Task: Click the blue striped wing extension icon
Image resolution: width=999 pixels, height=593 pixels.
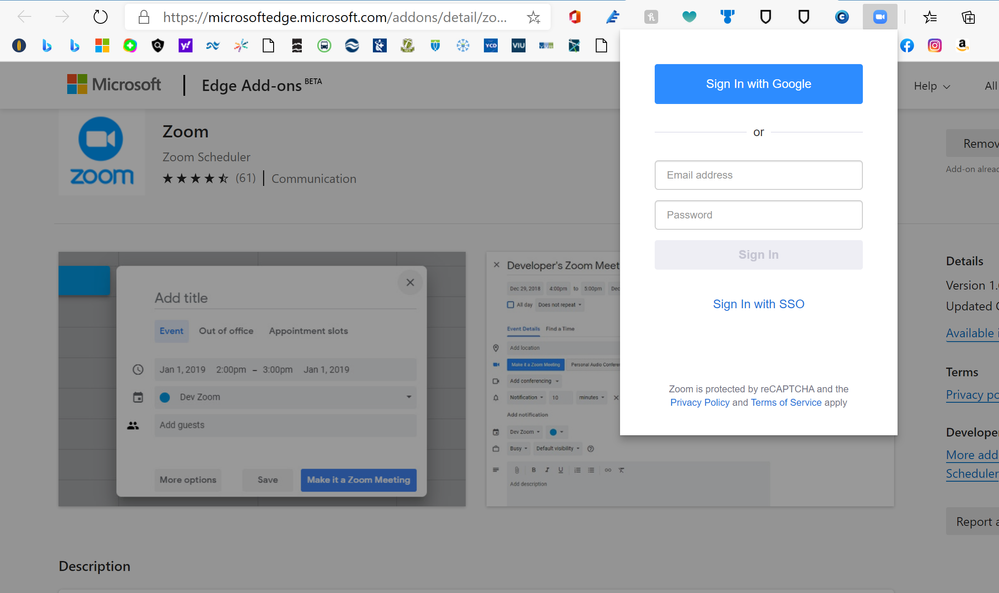Action: (x=612, y=17)
